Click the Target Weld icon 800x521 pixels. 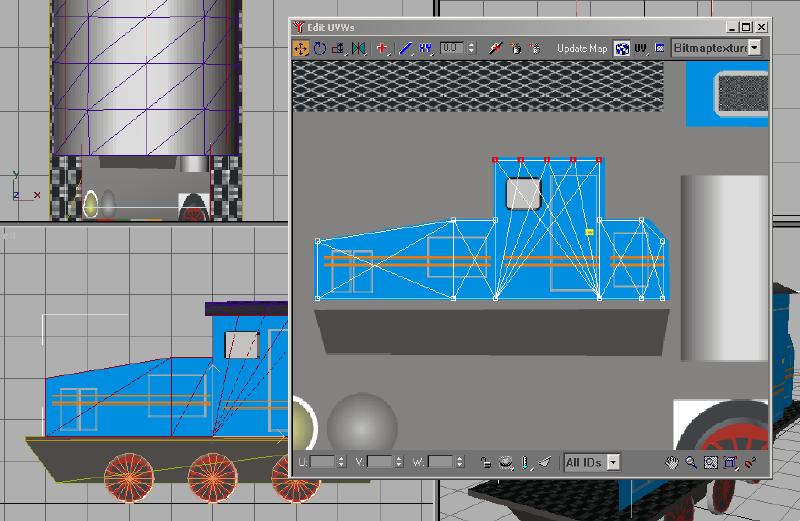click(515, 48)
